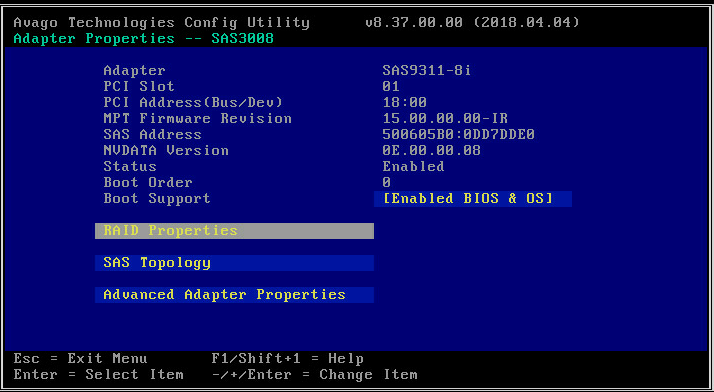Click the Enter = Select Item hint

tap(98, 375)
